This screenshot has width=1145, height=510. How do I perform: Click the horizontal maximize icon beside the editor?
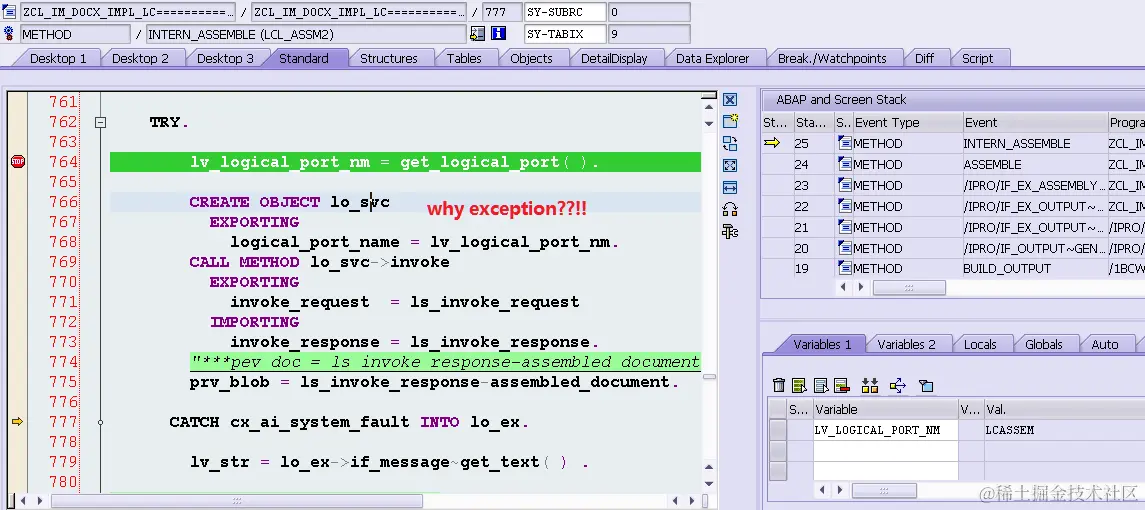[x=729, y=187]
